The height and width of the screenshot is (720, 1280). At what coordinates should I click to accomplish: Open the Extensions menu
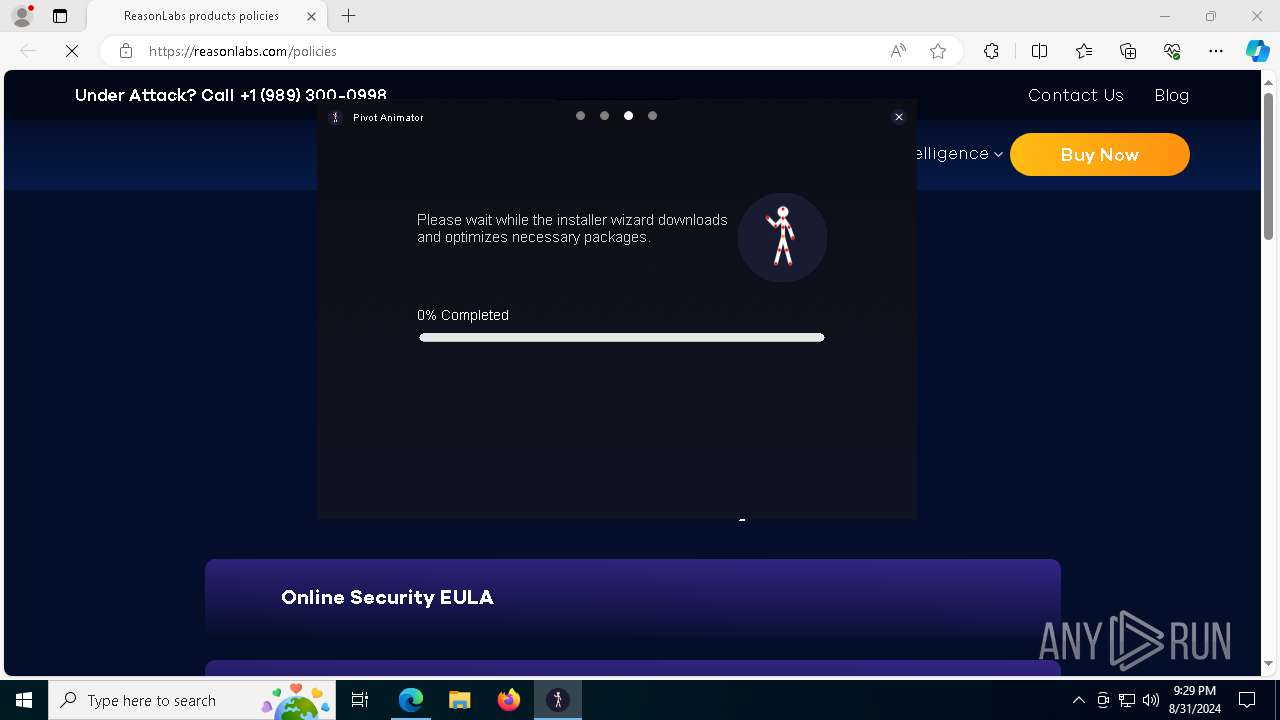(991, 51)
